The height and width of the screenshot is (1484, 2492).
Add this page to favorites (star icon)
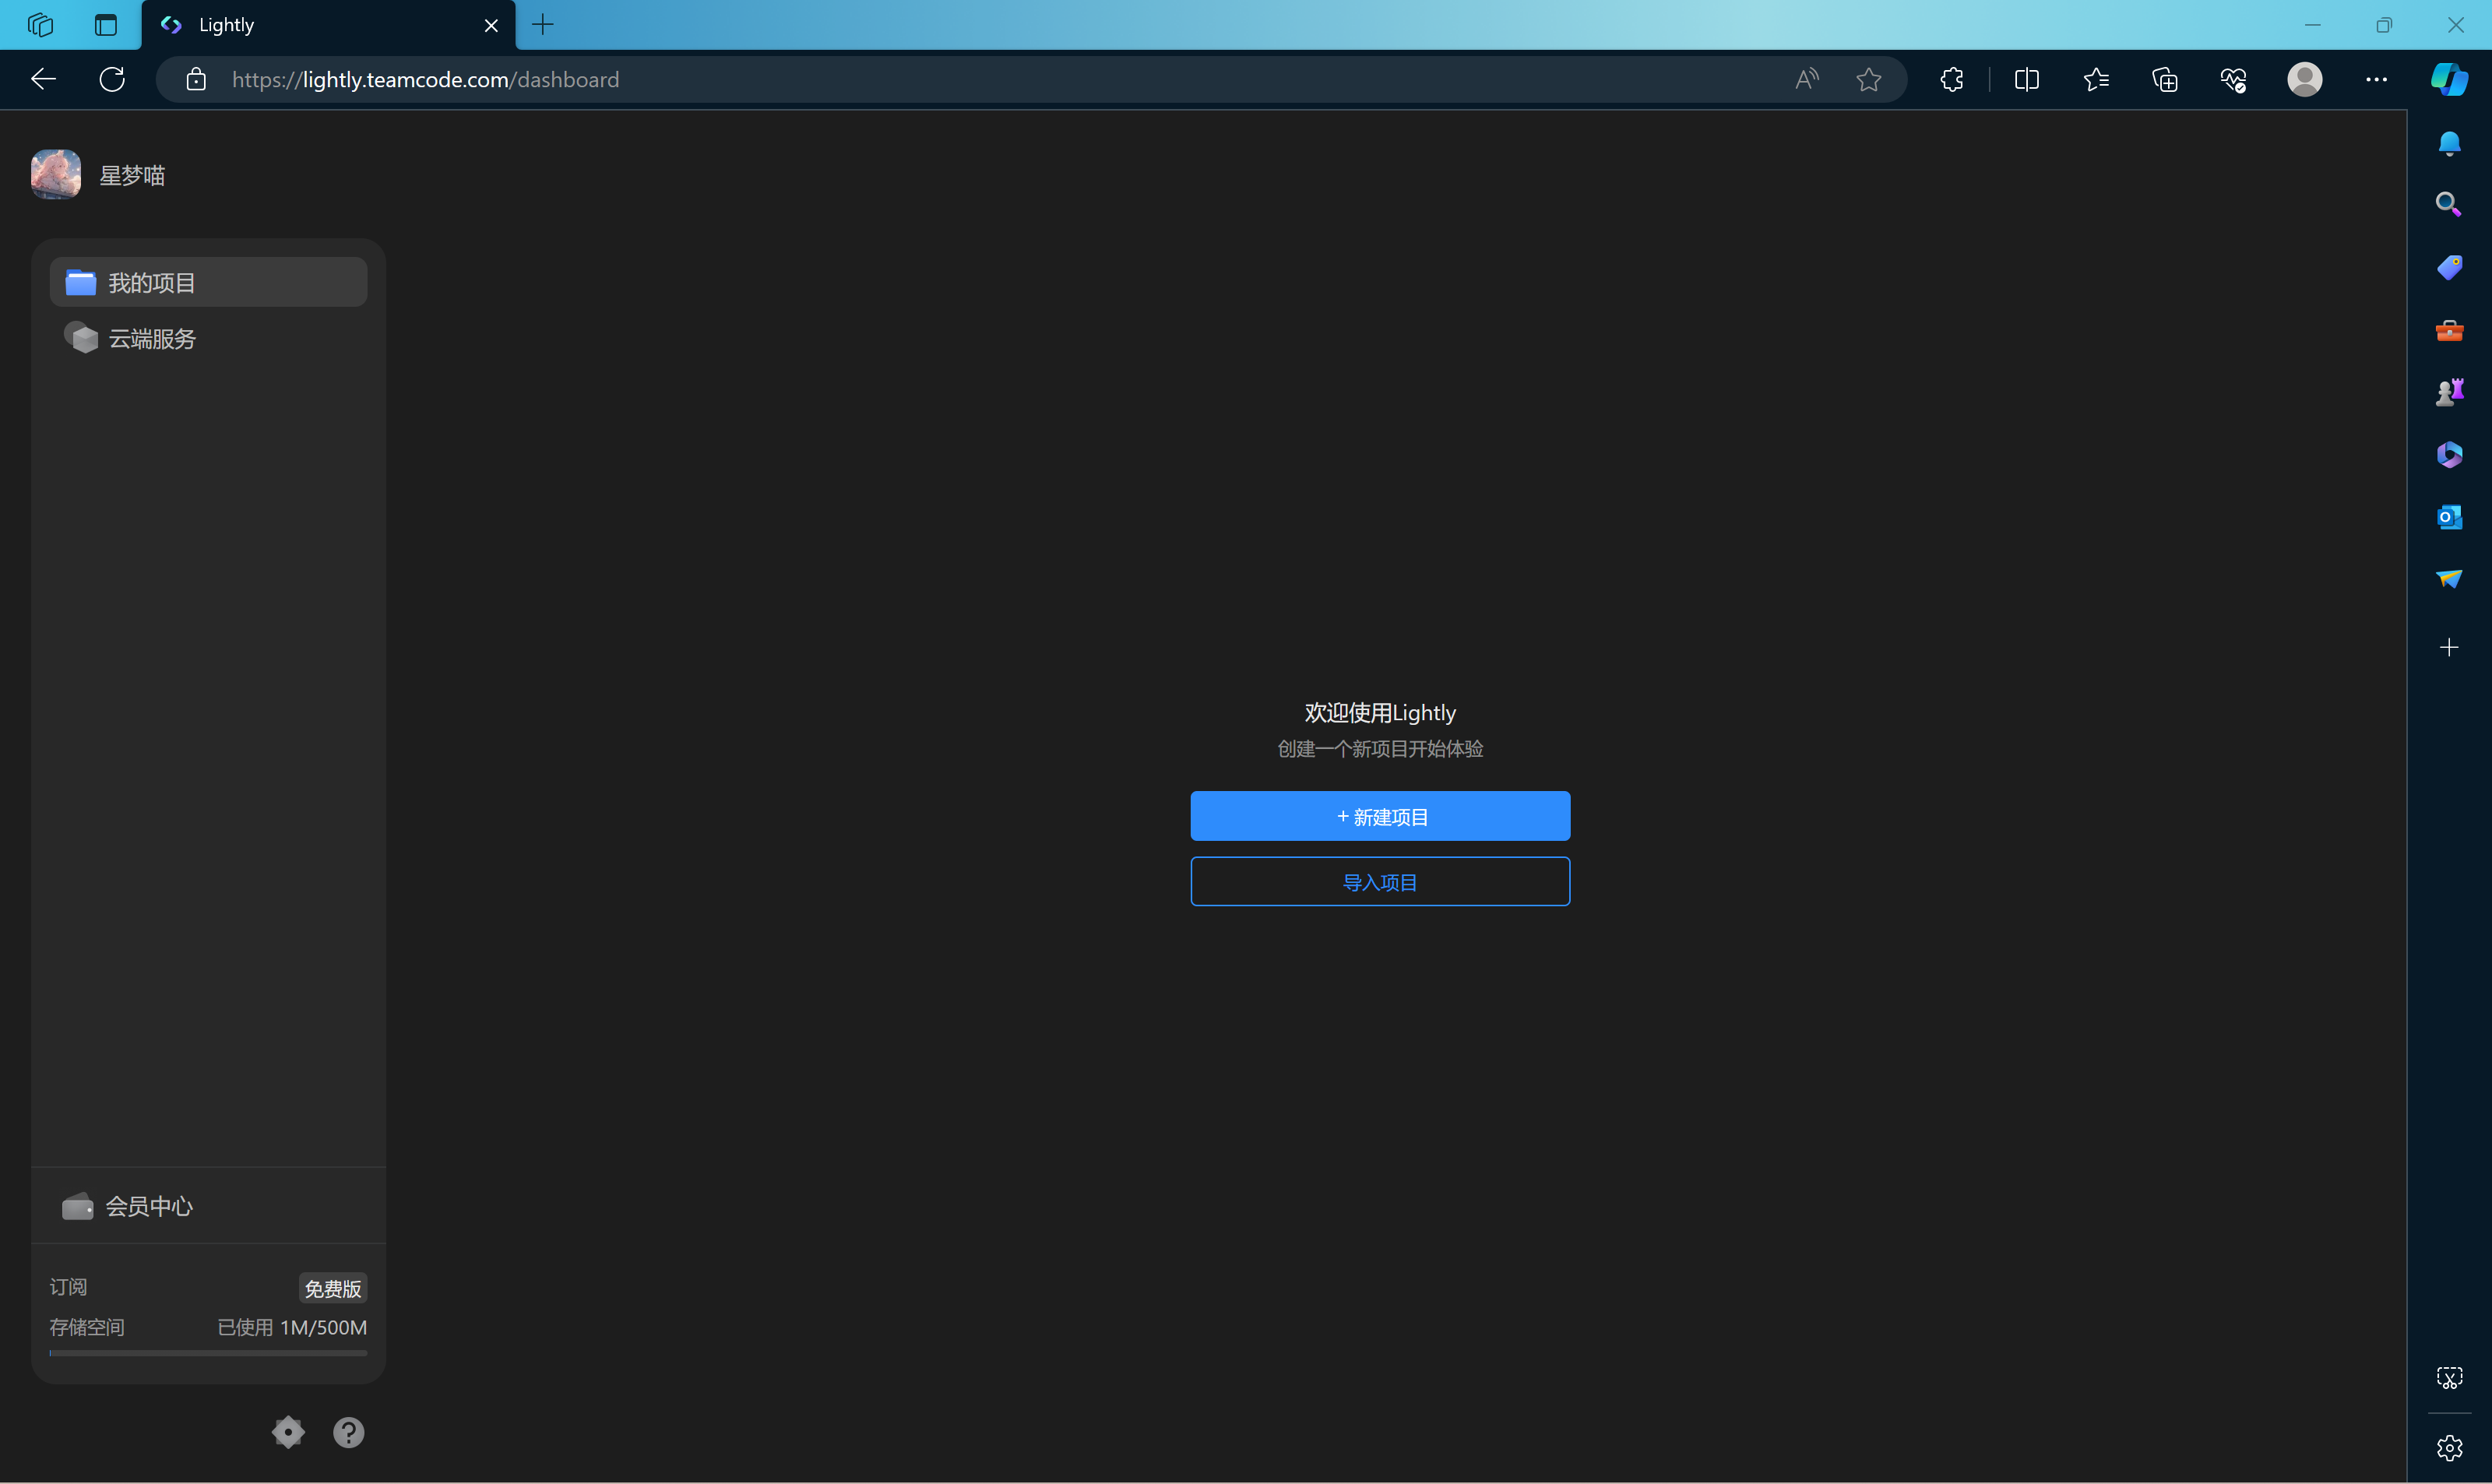(x=1868, y=80)
